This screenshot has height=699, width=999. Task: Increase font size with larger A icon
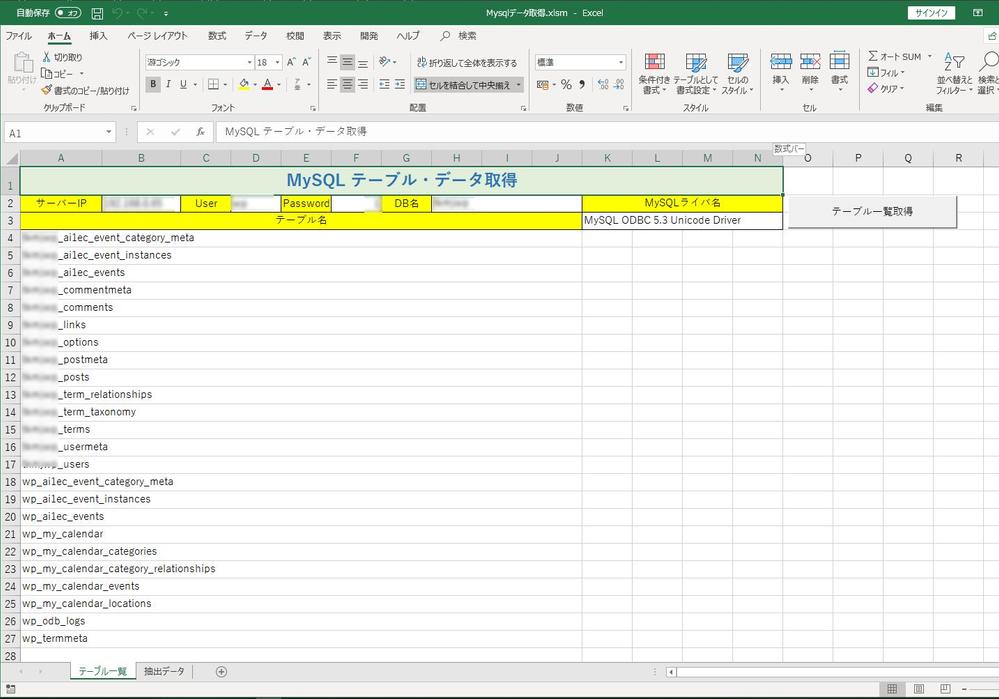click(x=291, y=62)
